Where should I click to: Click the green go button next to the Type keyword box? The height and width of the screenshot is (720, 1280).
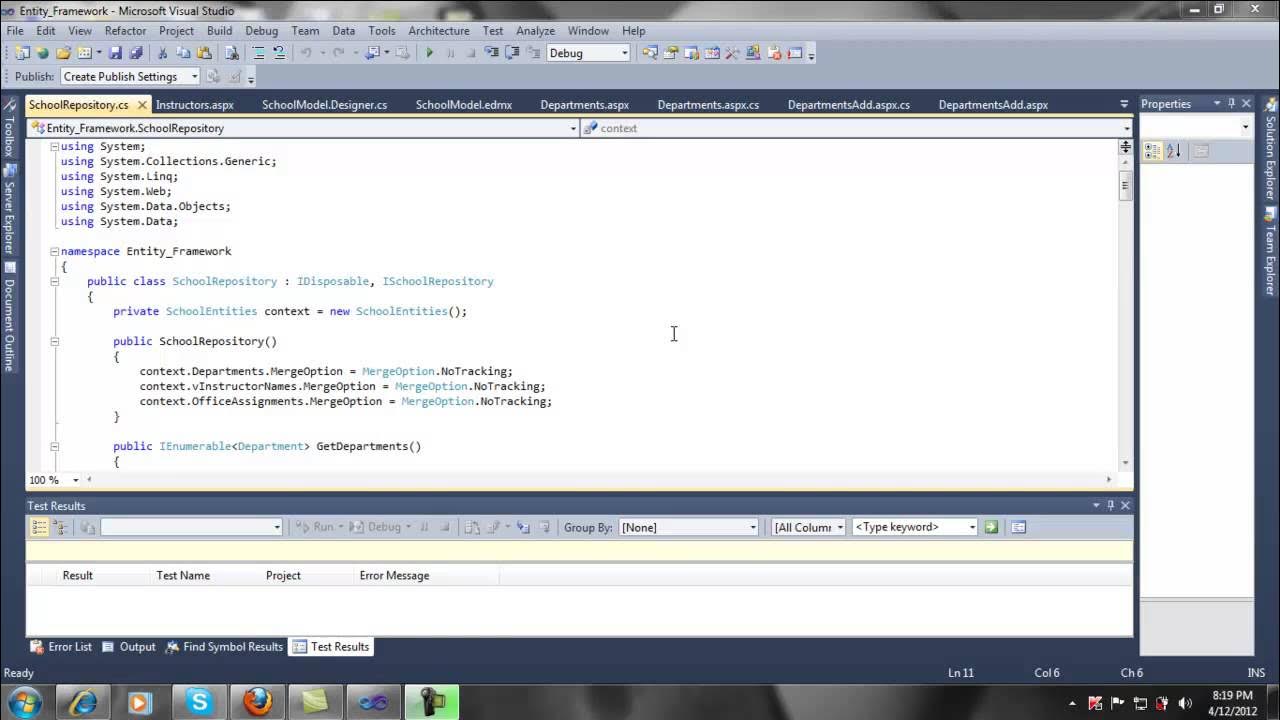pyautogui.click(x=991, y=527)
